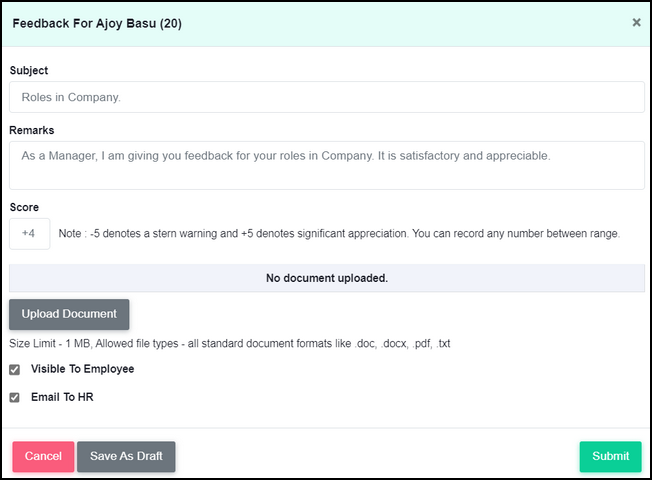
Task: Cancel the feedback form
Action: point(43,456)
